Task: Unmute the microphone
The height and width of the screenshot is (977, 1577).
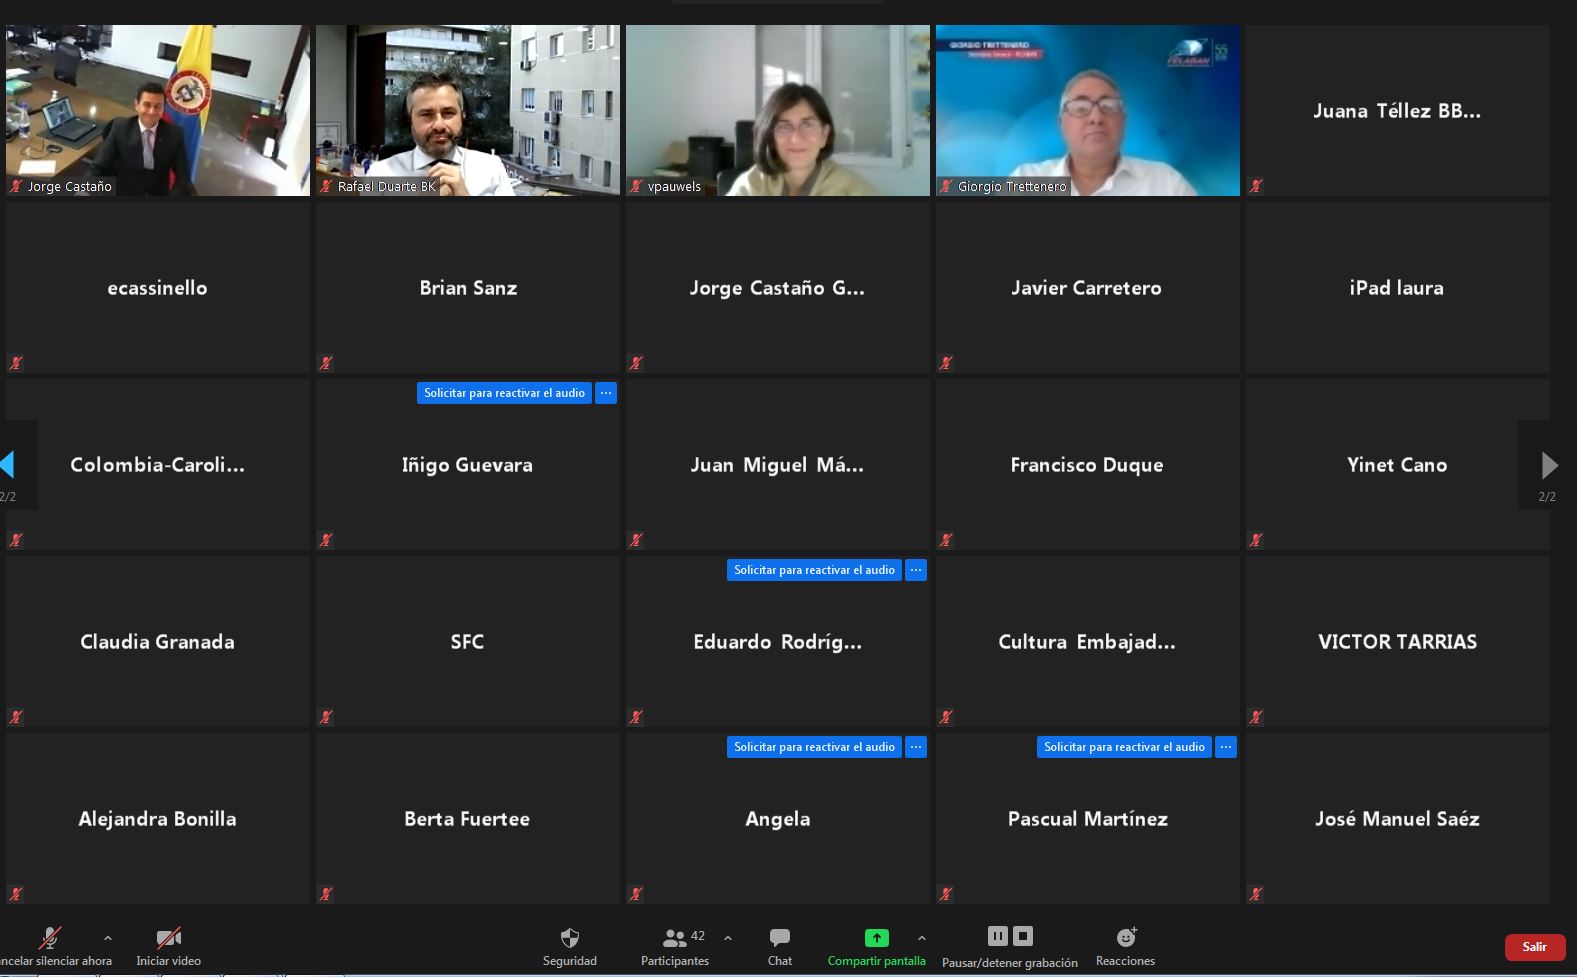Action: (x=50, y=938)
